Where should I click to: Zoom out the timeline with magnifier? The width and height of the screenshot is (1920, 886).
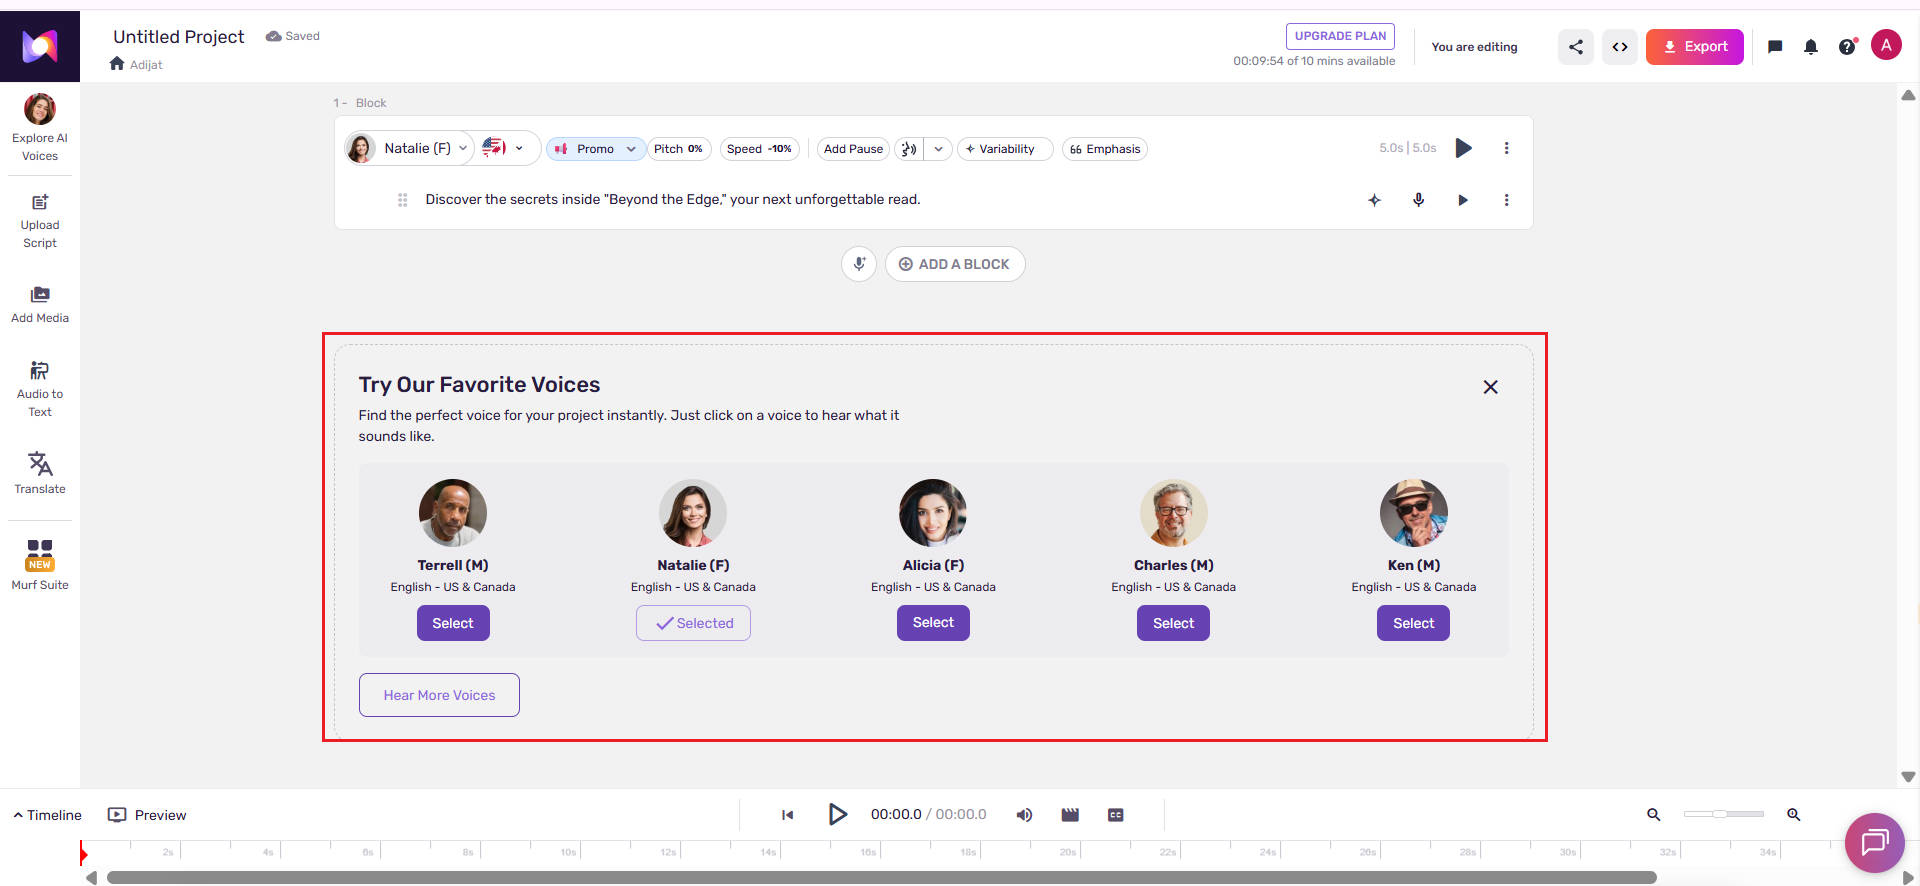[1654, 815]
